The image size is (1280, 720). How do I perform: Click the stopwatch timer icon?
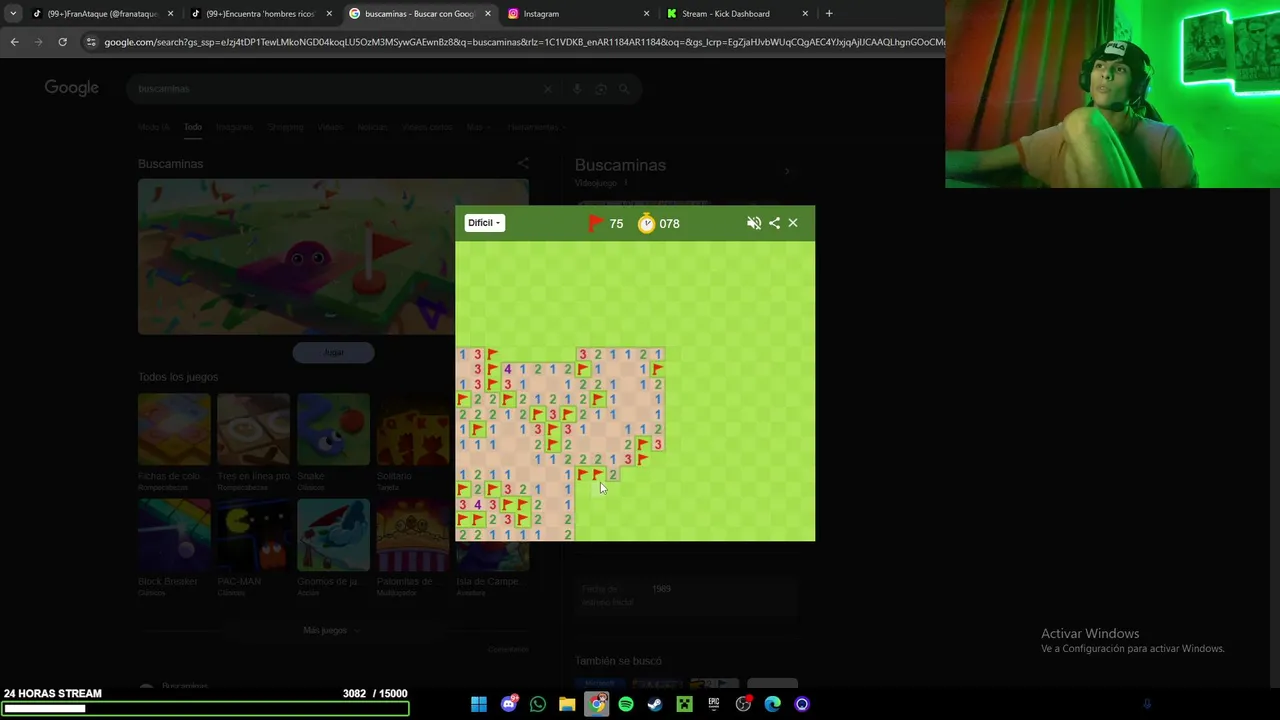[647, 223]
